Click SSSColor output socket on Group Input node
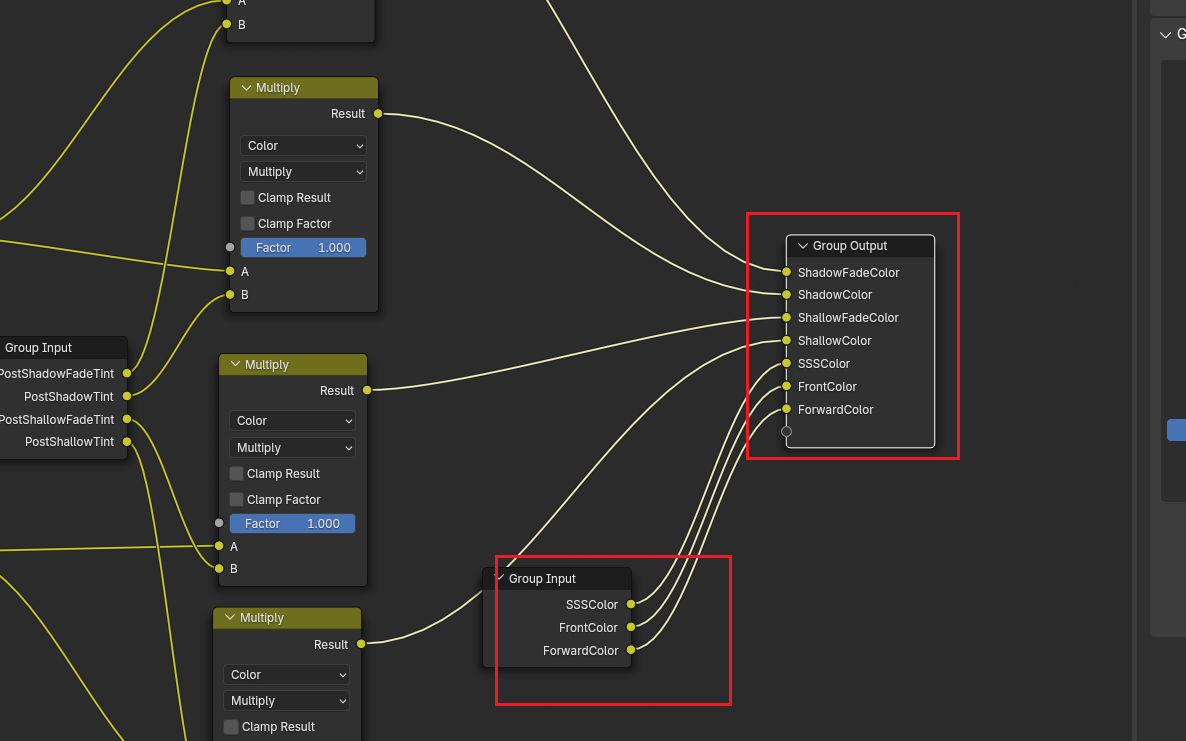Screen dimensions: 1186x741 coord(631,604)
